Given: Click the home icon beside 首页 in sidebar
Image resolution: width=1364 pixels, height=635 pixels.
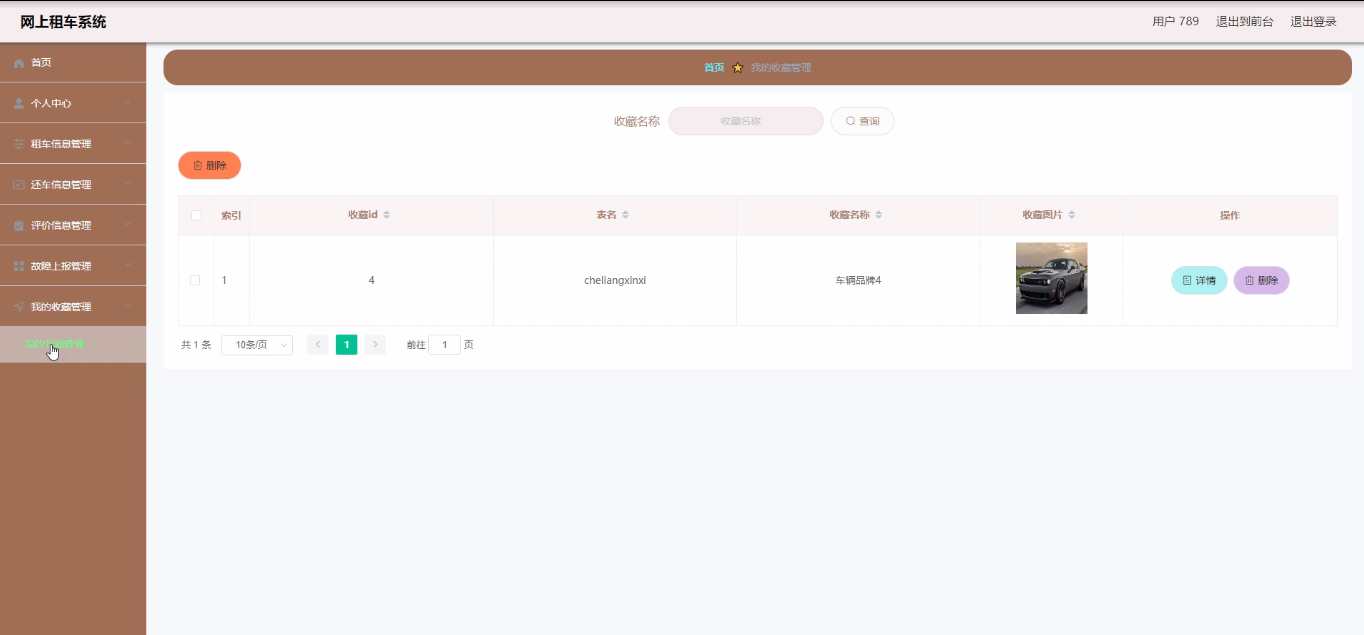Looking at the screenshot, I should tap(19, 63).
